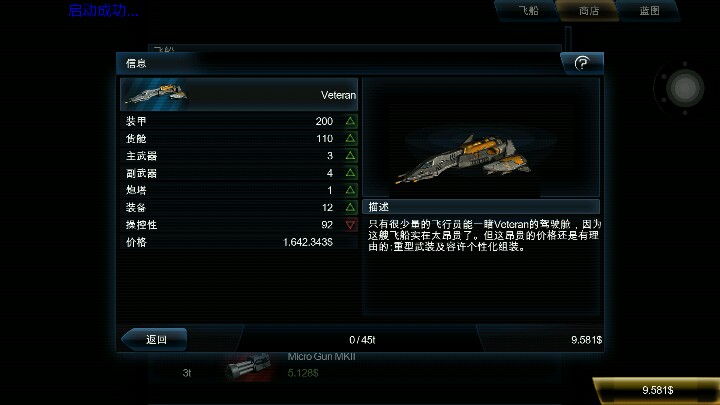Select the Micro Gun MKII weapon image
Viewport: 720px width, 405px height.
point(248,366)
